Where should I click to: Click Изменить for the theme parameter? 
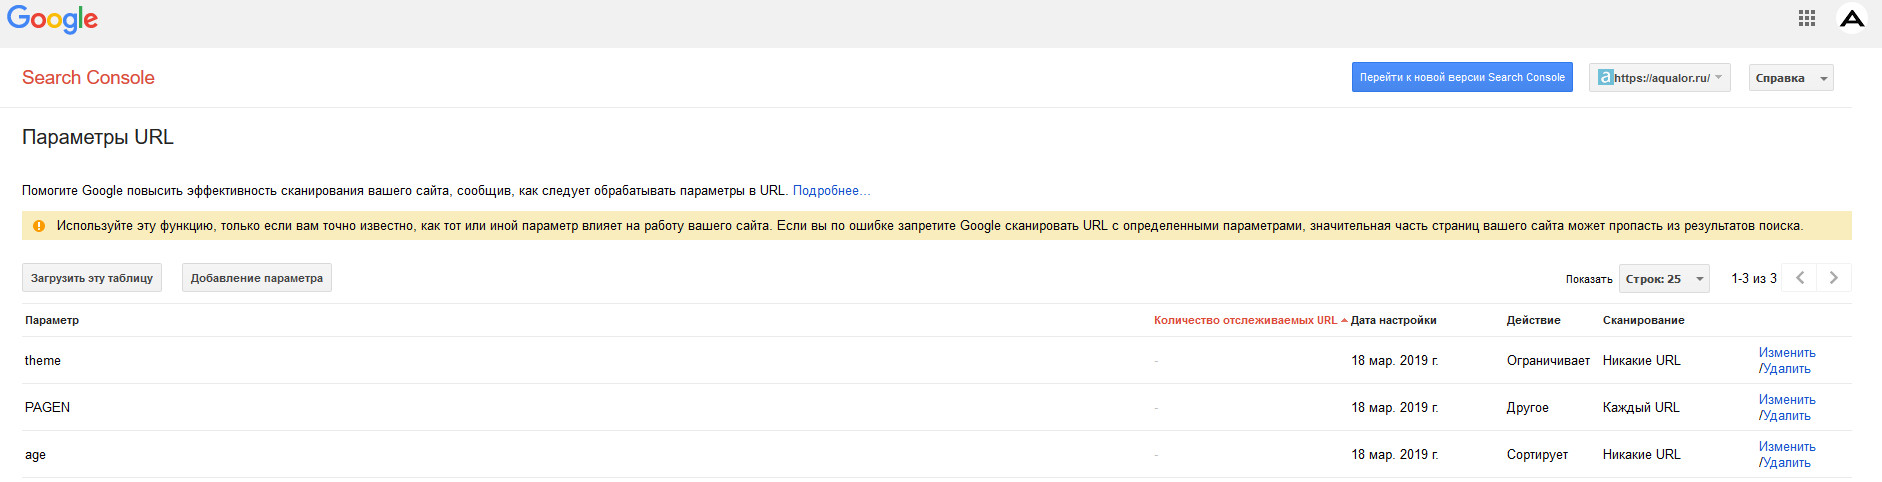(x=1787, y=353)
